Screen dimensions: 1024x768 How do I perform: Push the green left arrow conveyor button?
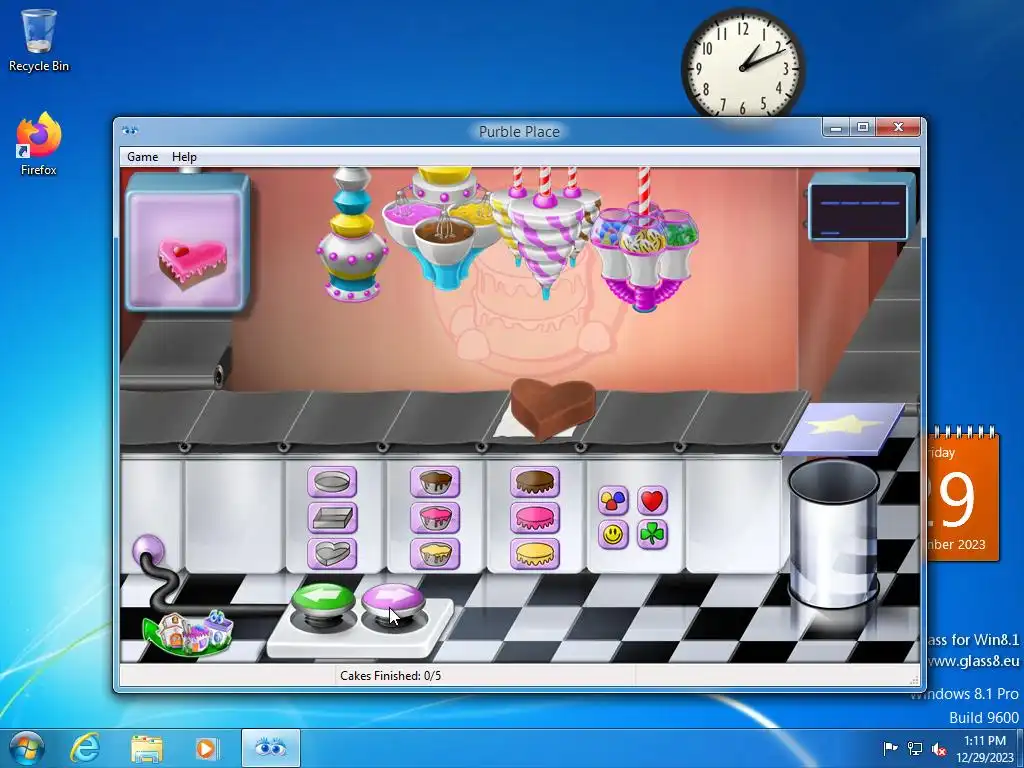(x=323, y=600)
